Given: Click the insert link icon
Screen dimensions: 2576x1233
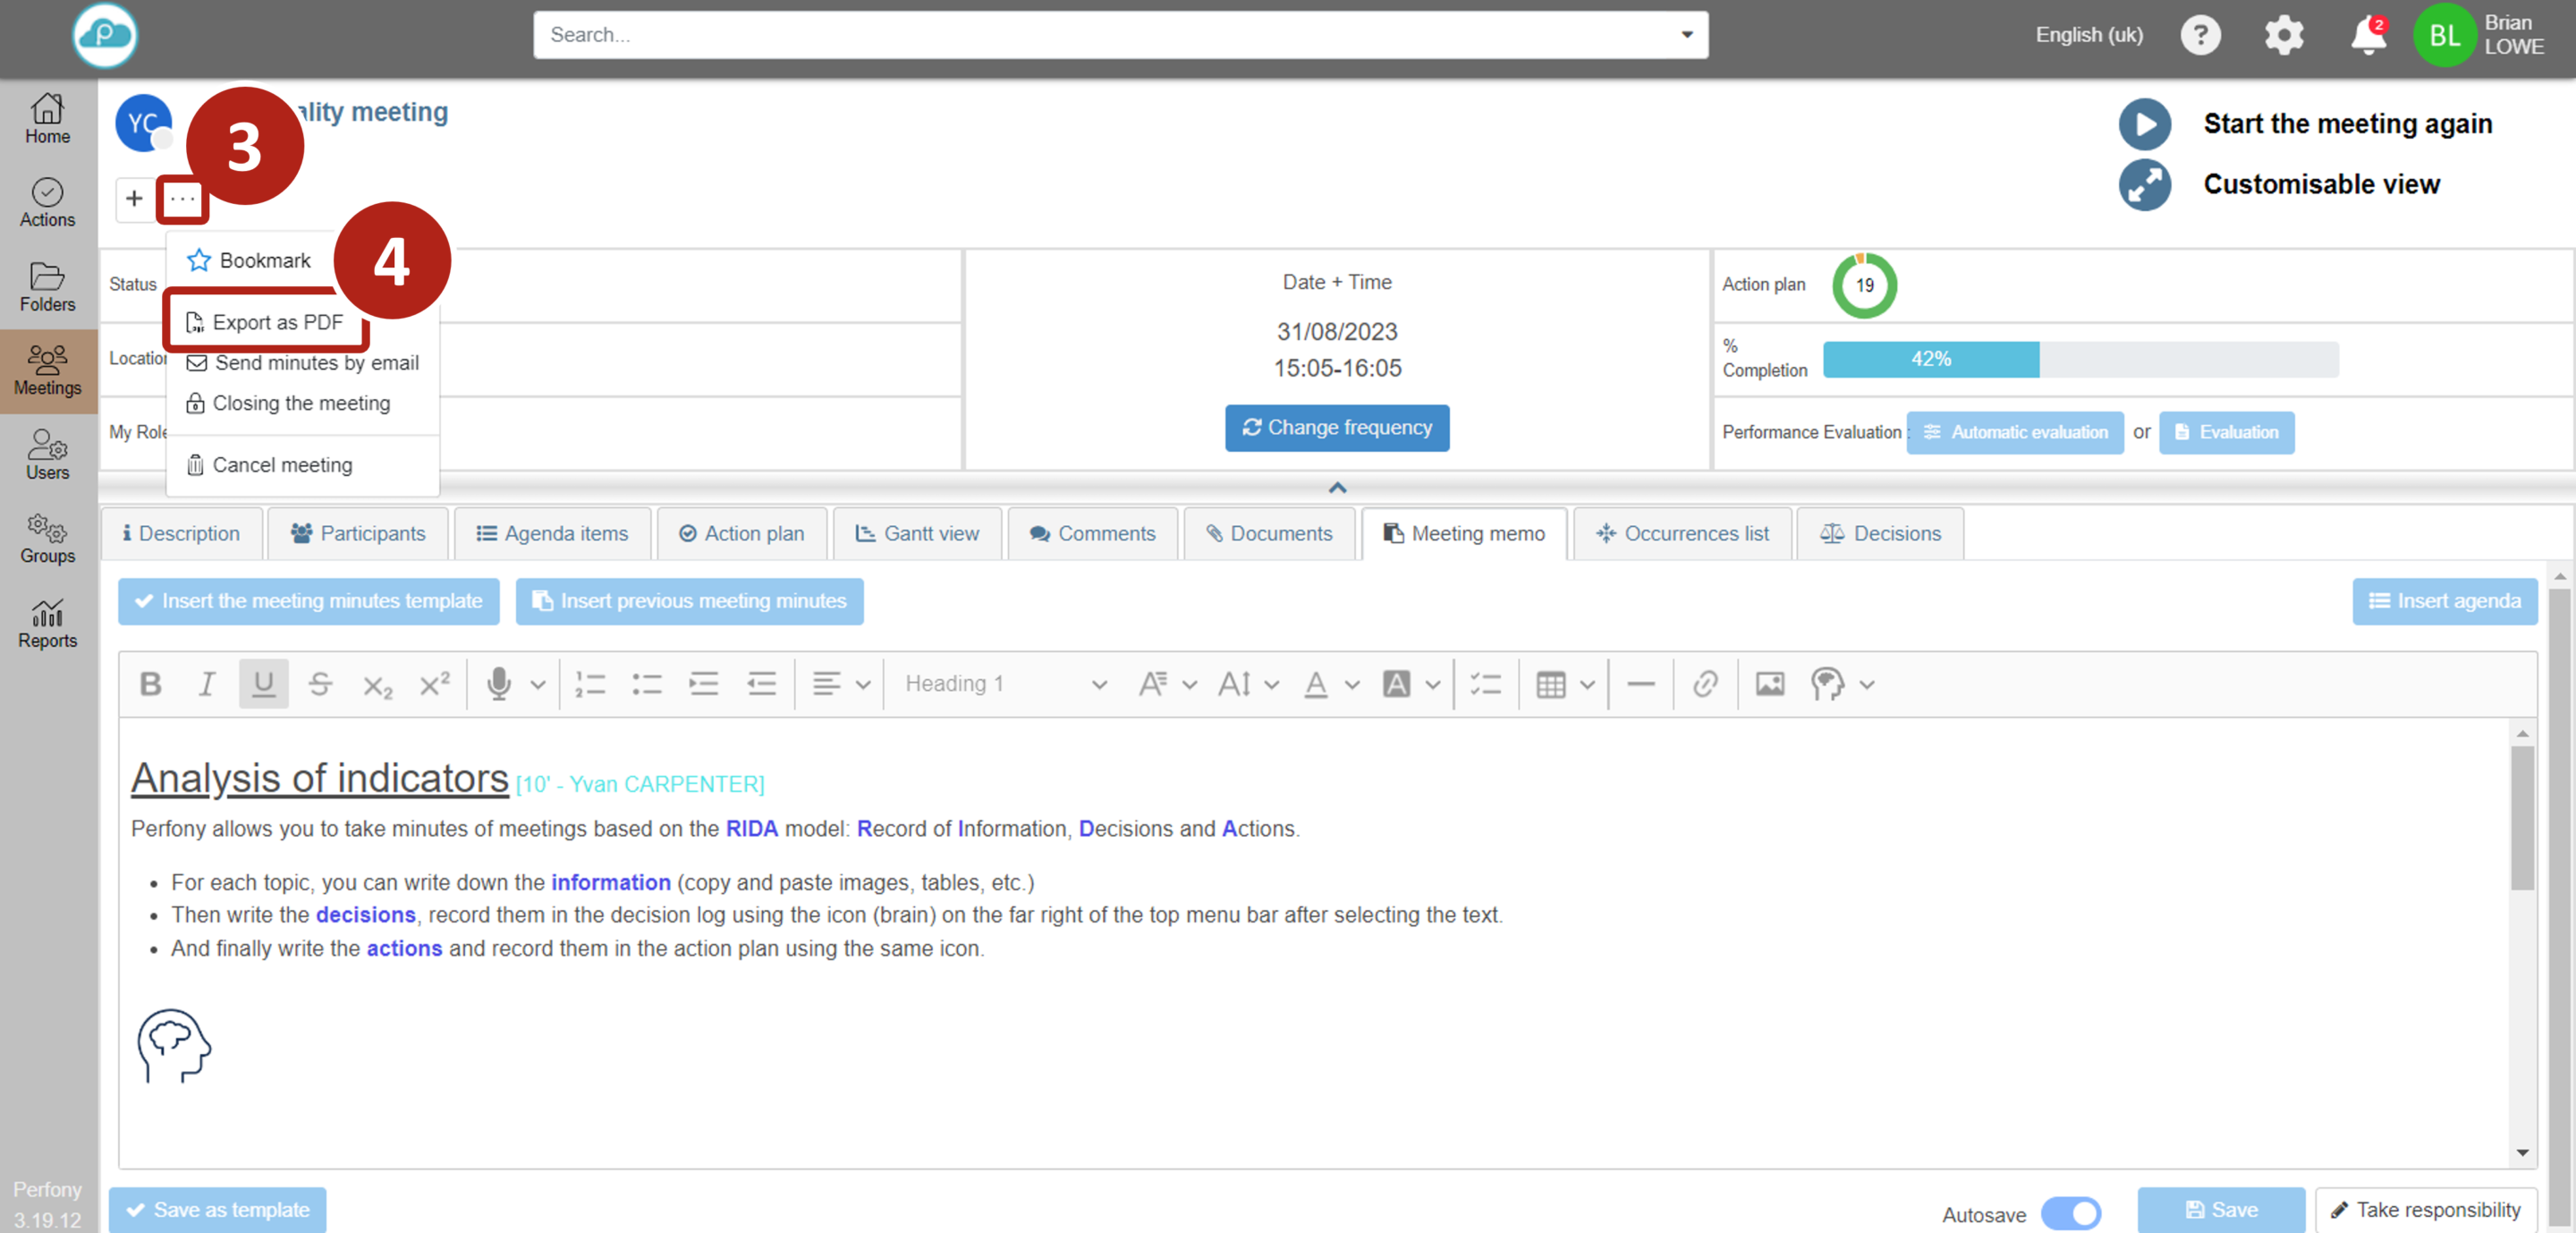Looking at the screenshot, I should point(1705,684).
